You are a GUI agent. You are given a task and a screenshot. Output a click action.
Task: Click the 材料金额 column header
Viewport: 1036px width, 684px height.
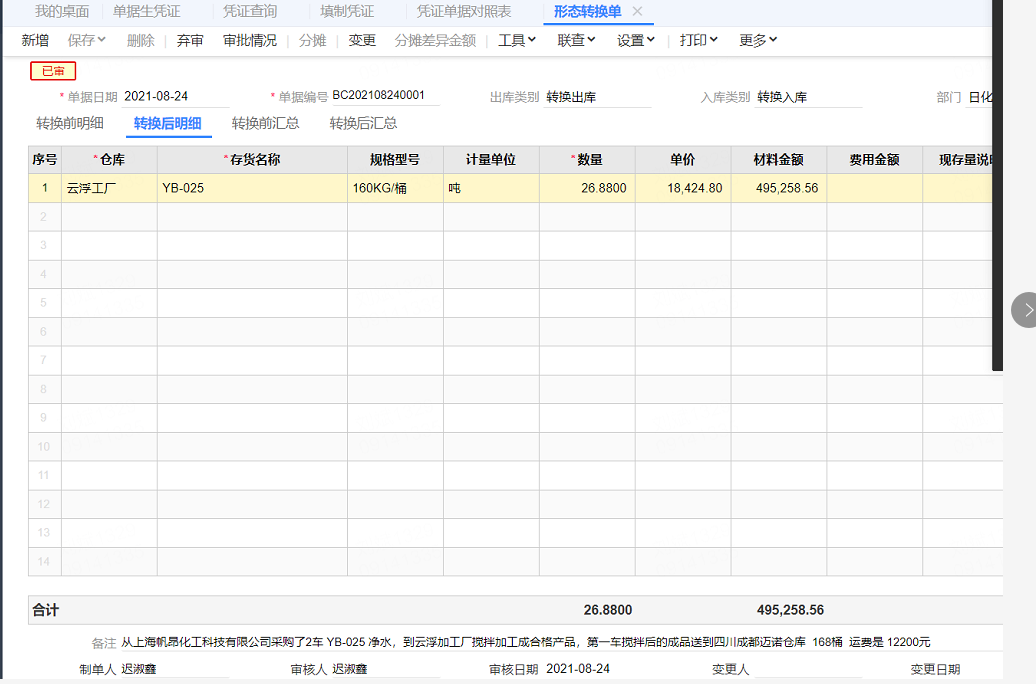pos(778,160)
